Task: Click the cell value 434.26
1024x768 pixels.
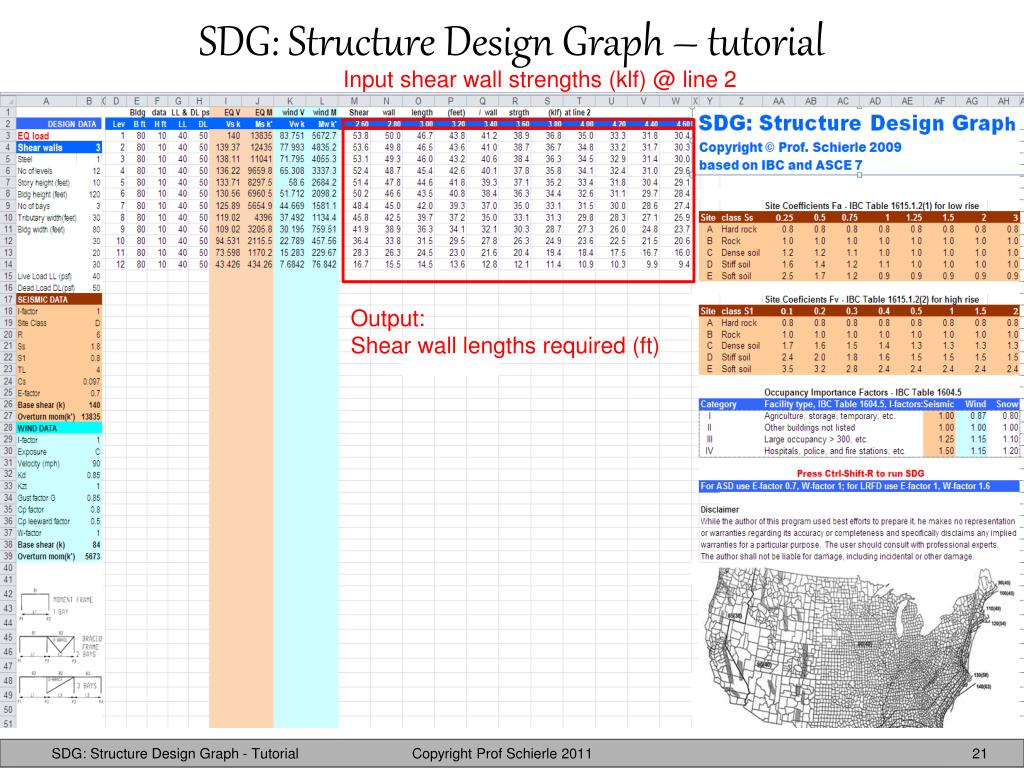Action: pos(259,264)
